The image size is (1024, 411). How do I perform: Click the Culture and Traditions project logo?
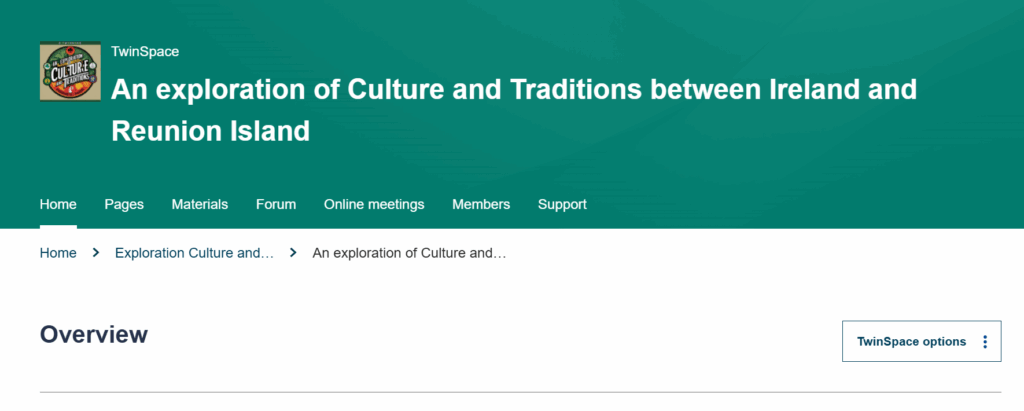[x=70, y=71]
